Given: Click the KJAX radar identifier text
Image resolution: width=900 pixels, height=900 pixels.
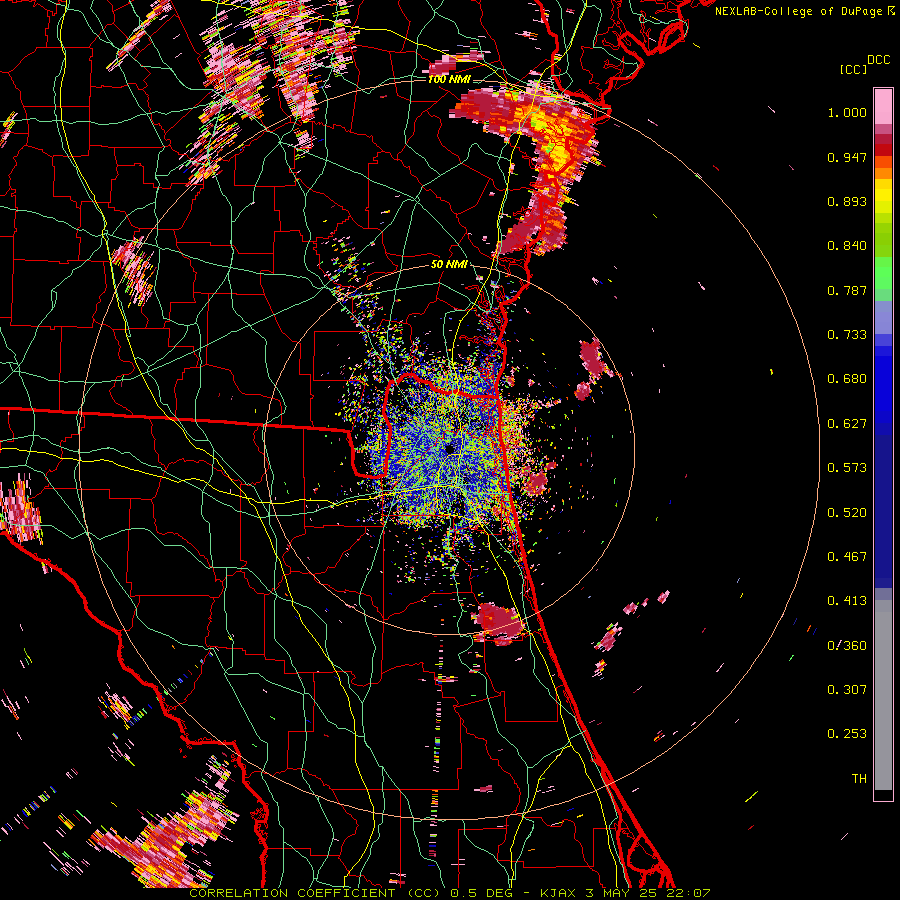Looking at the screenshot, I should tap(557, 893).
